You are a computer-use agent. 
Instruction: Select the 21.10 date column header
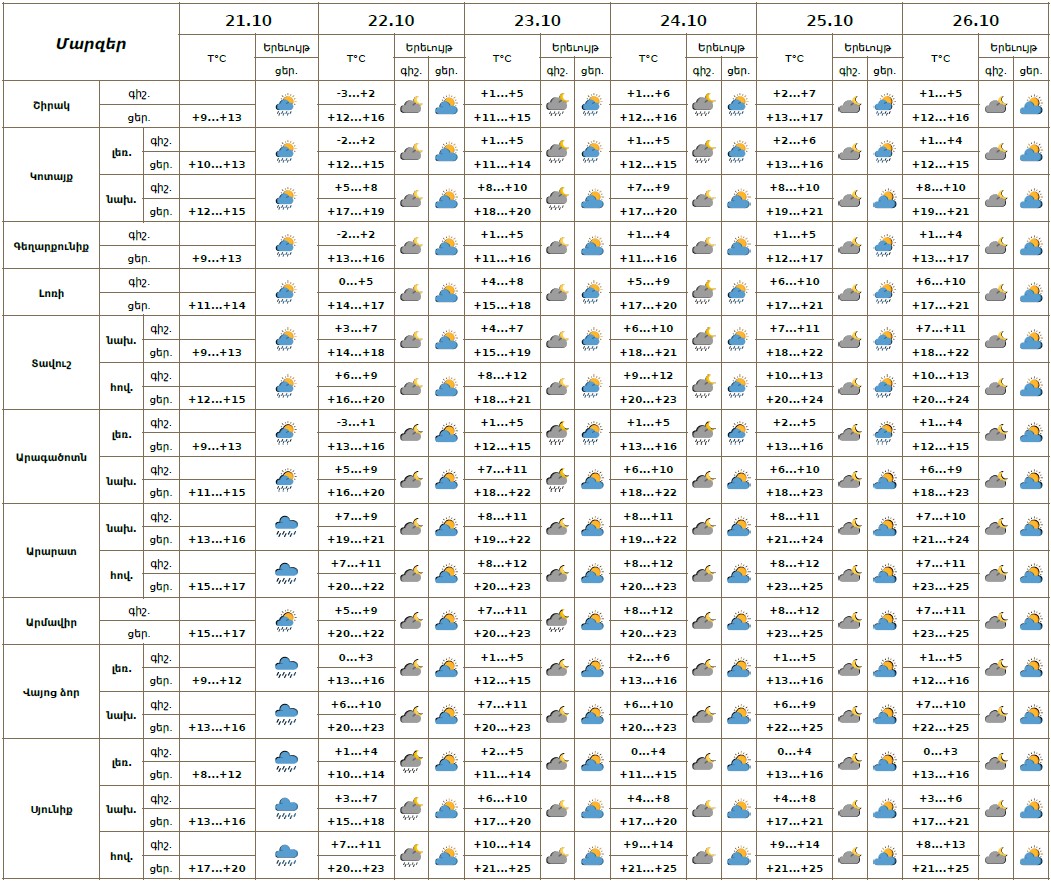point(248,20)
